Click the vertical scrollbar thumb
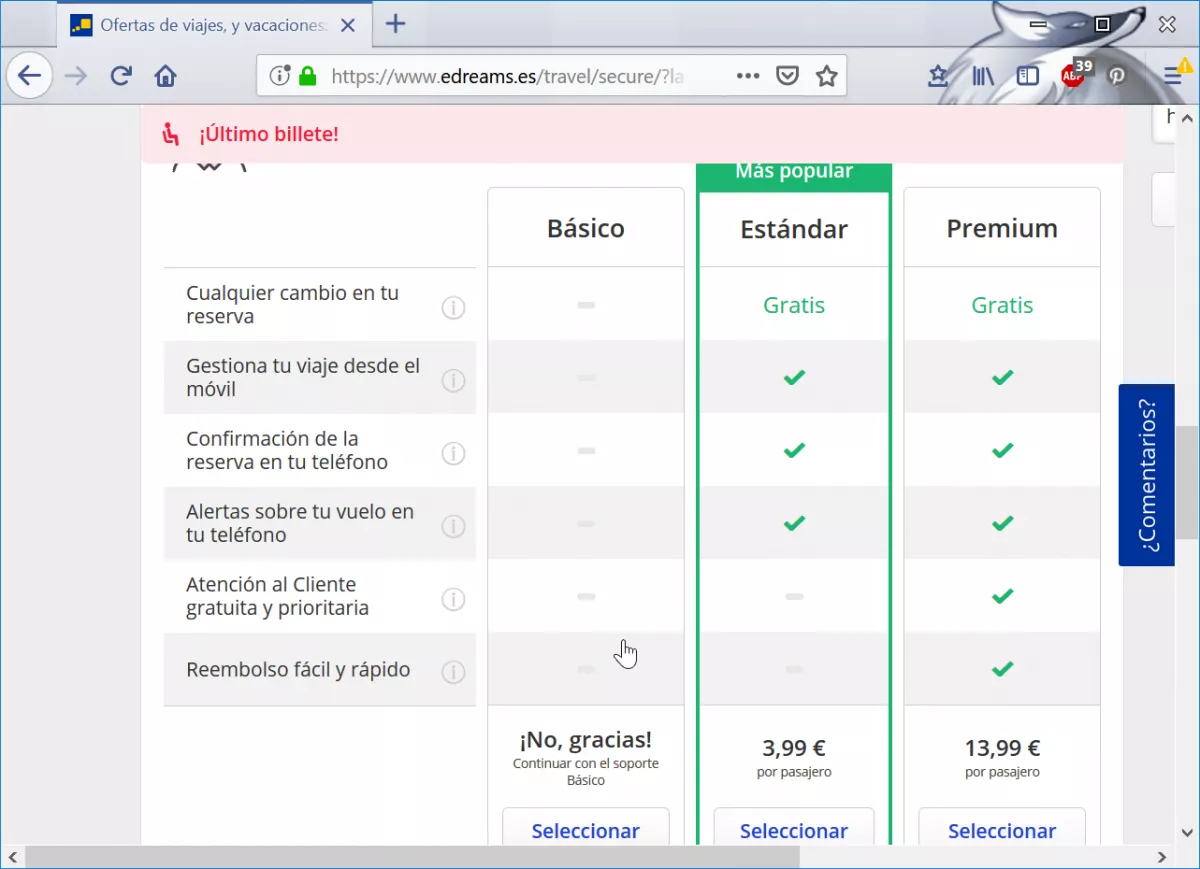Image resolution: width=1200 pixels, height=869 pixels. (x=1188, y=482)
